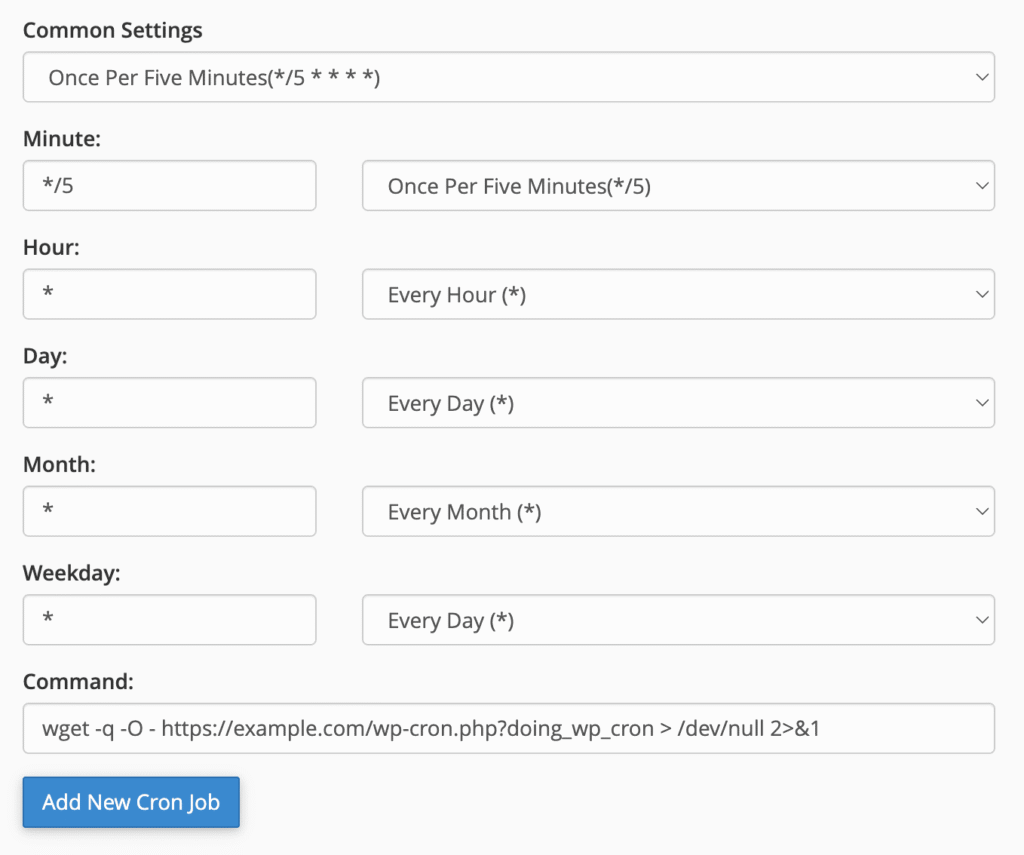This screenshot has height=855, width=1024.
Task: Open the Every Month dropdown
Action: pyautogui.click(x=676, y=511)
